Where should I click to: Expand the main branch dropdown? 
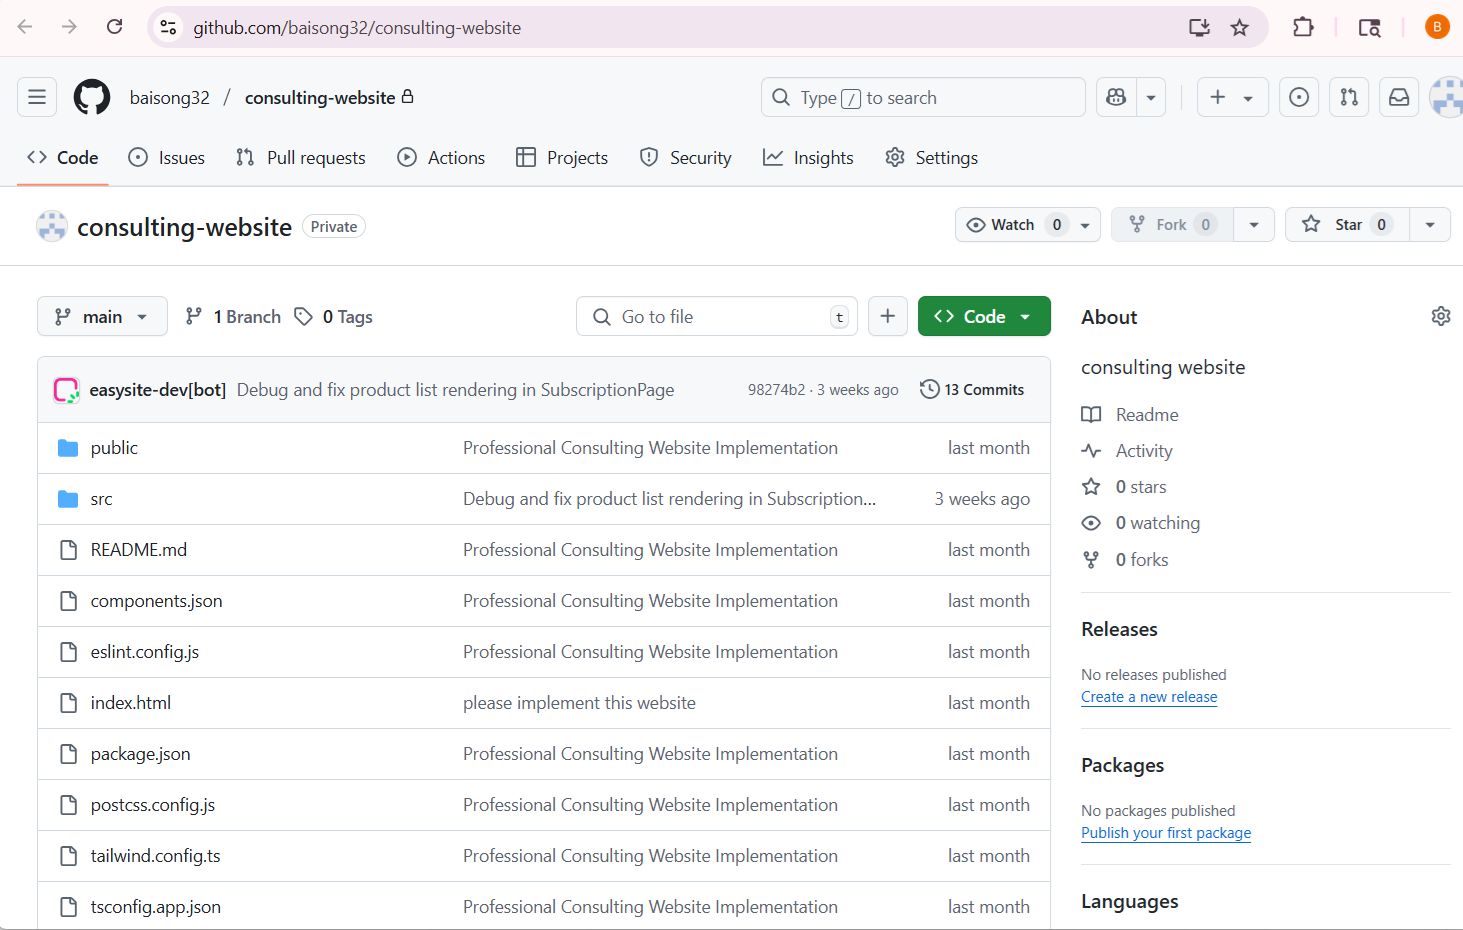(x=102, y=316)
